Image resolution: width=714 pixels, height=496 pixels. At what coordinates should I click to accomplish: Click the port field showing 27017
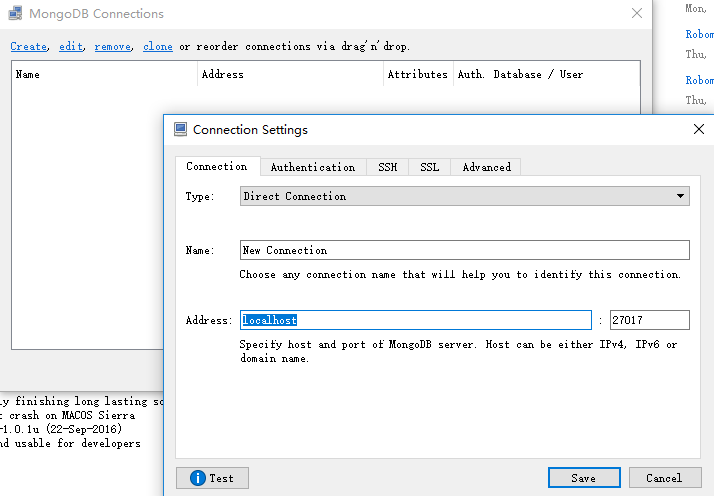pos(649,320)
